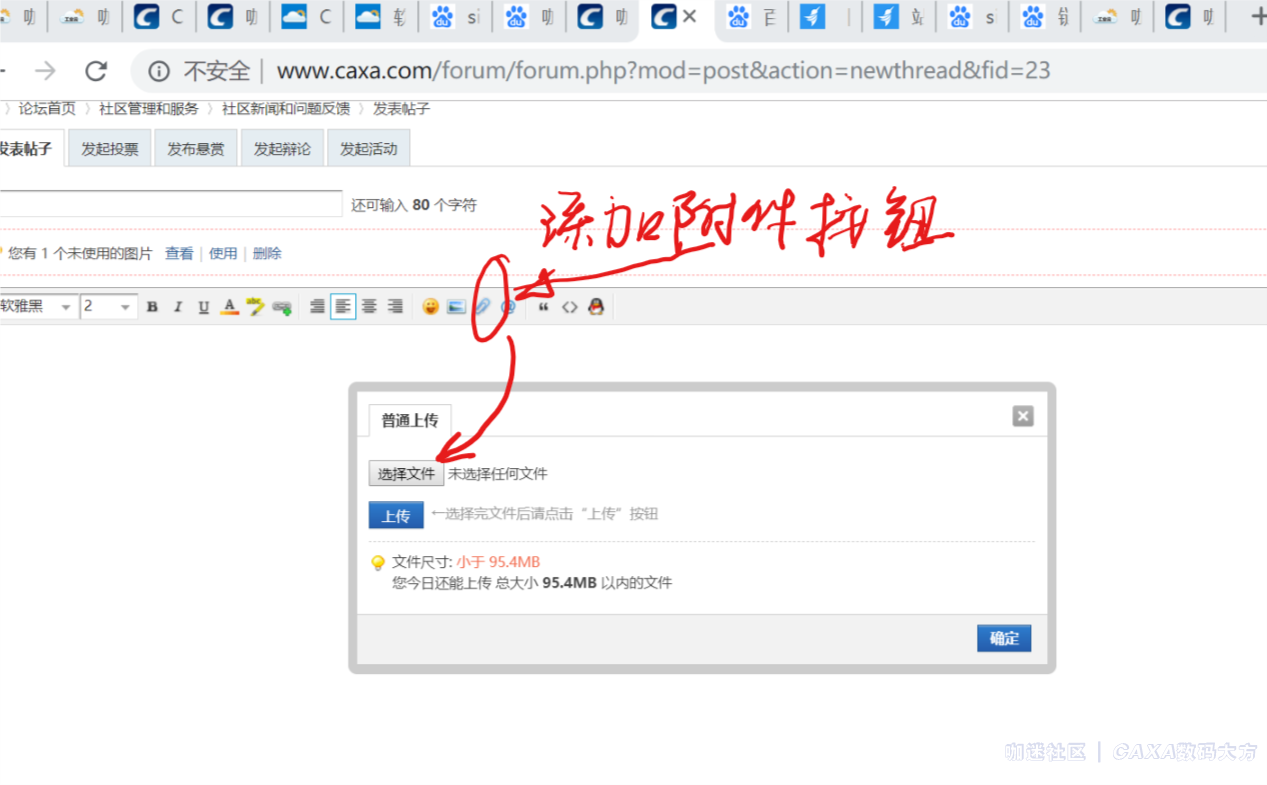Click the address bar URL
Viewport: 1267px width, 785px height.
tap(663, 71)
